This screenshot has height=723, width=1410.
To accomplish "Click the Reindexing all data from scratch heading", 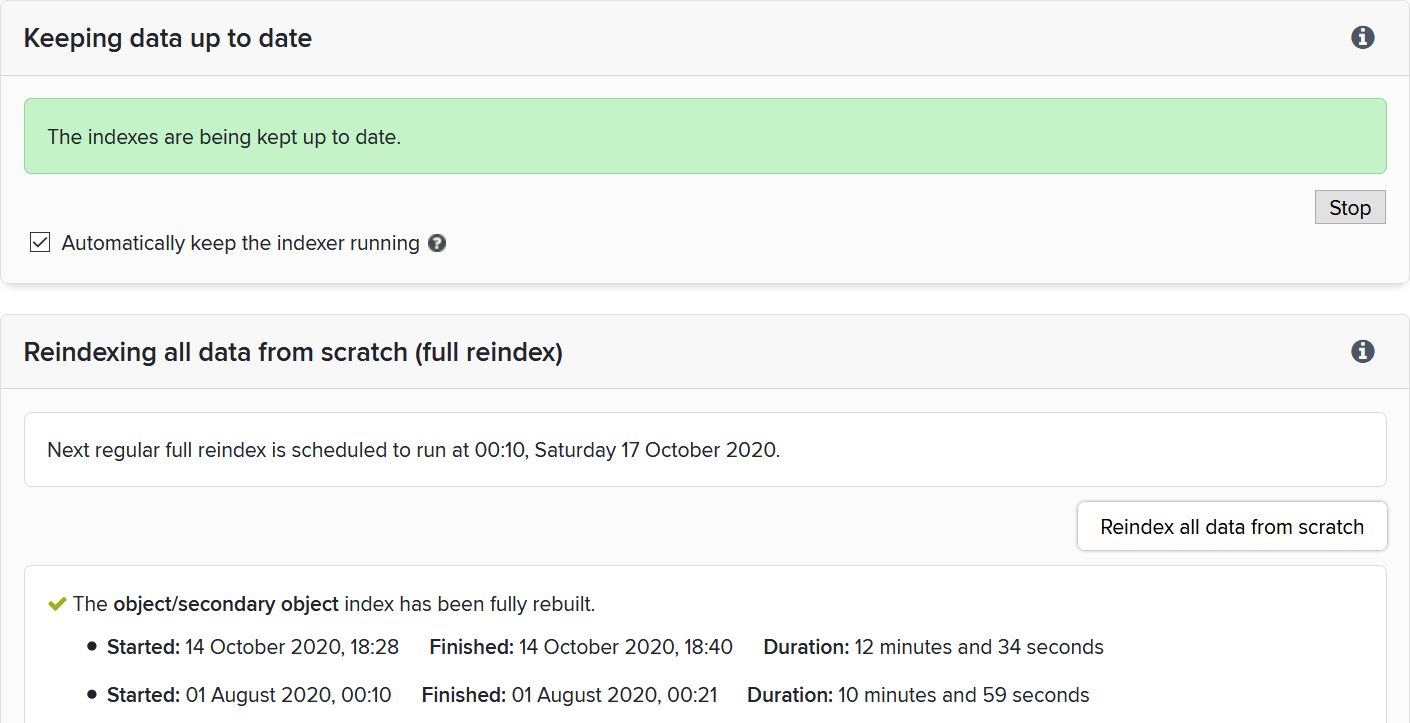I will tap(293, 352).
